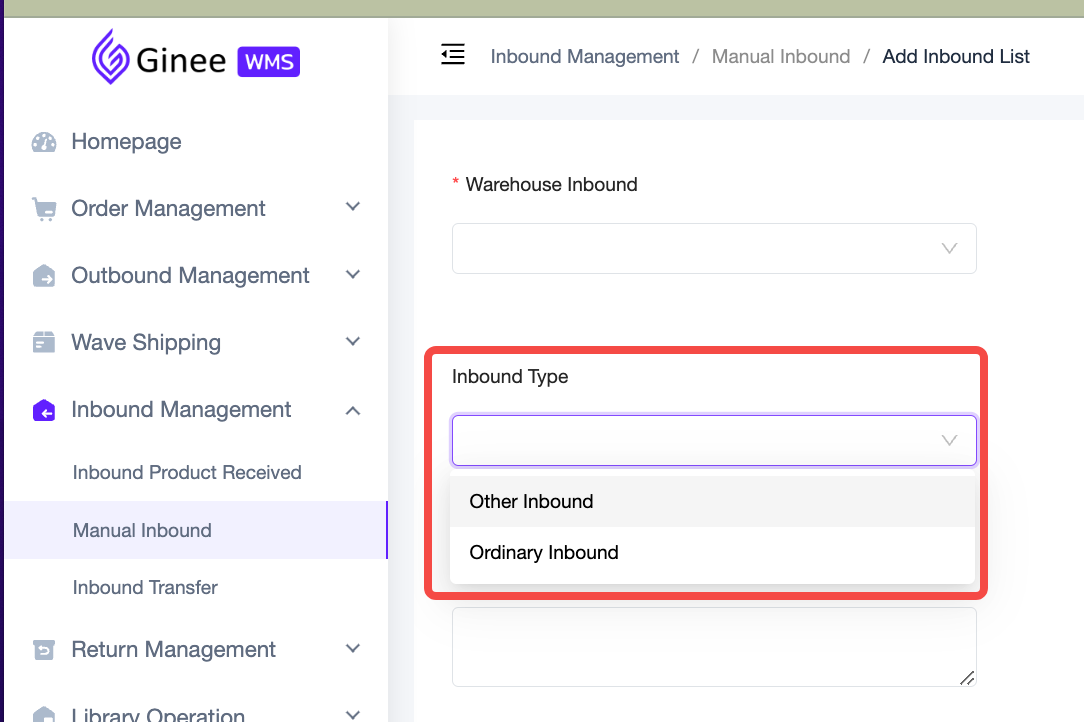Click the Order Management cart icon
The height and width of the screenshot is (722, 1084).
tap(44, 209)
